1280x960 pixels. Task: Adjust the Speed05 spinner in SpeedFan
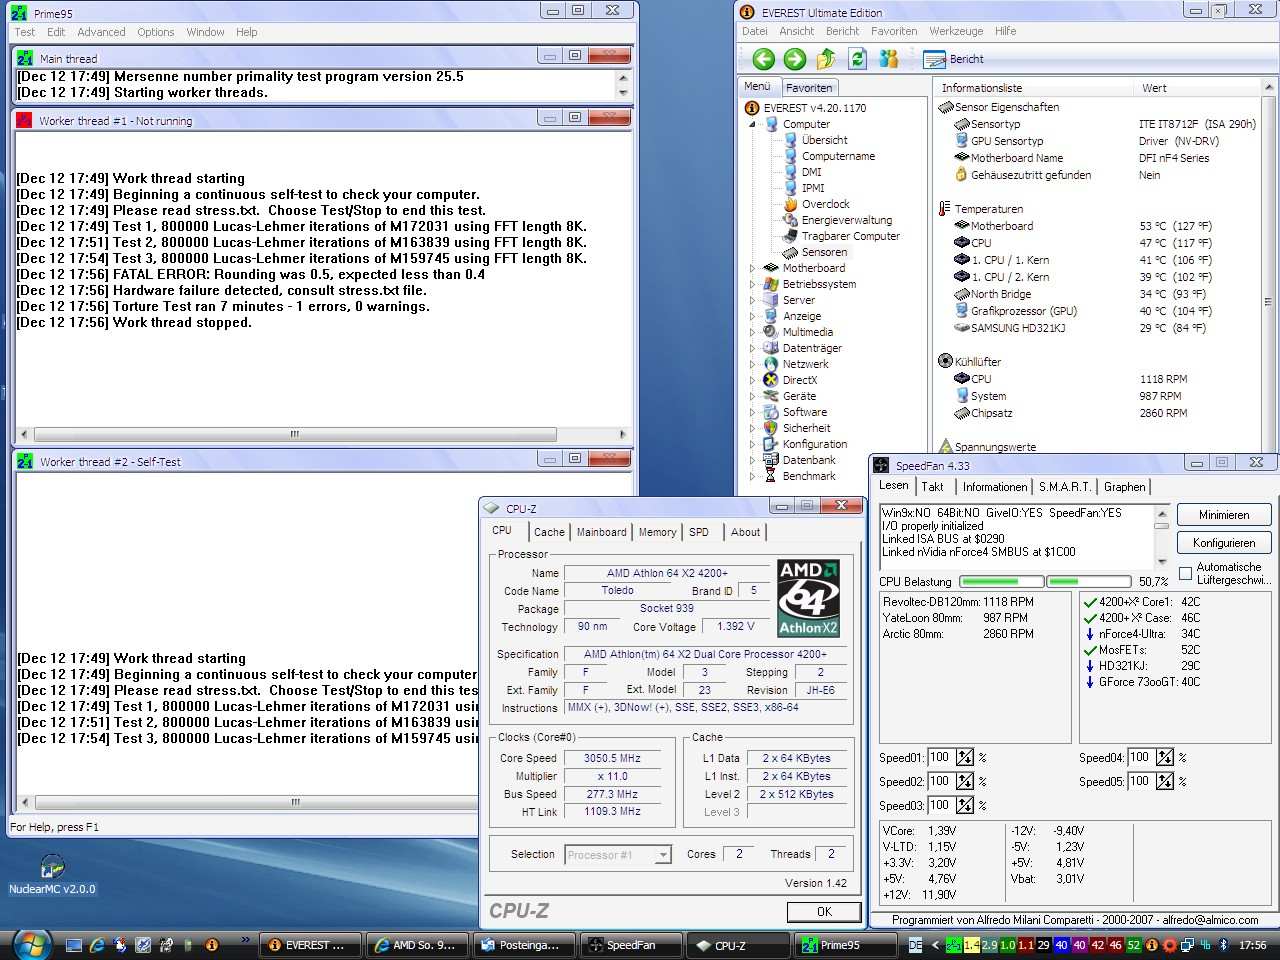pos(1164,781)
